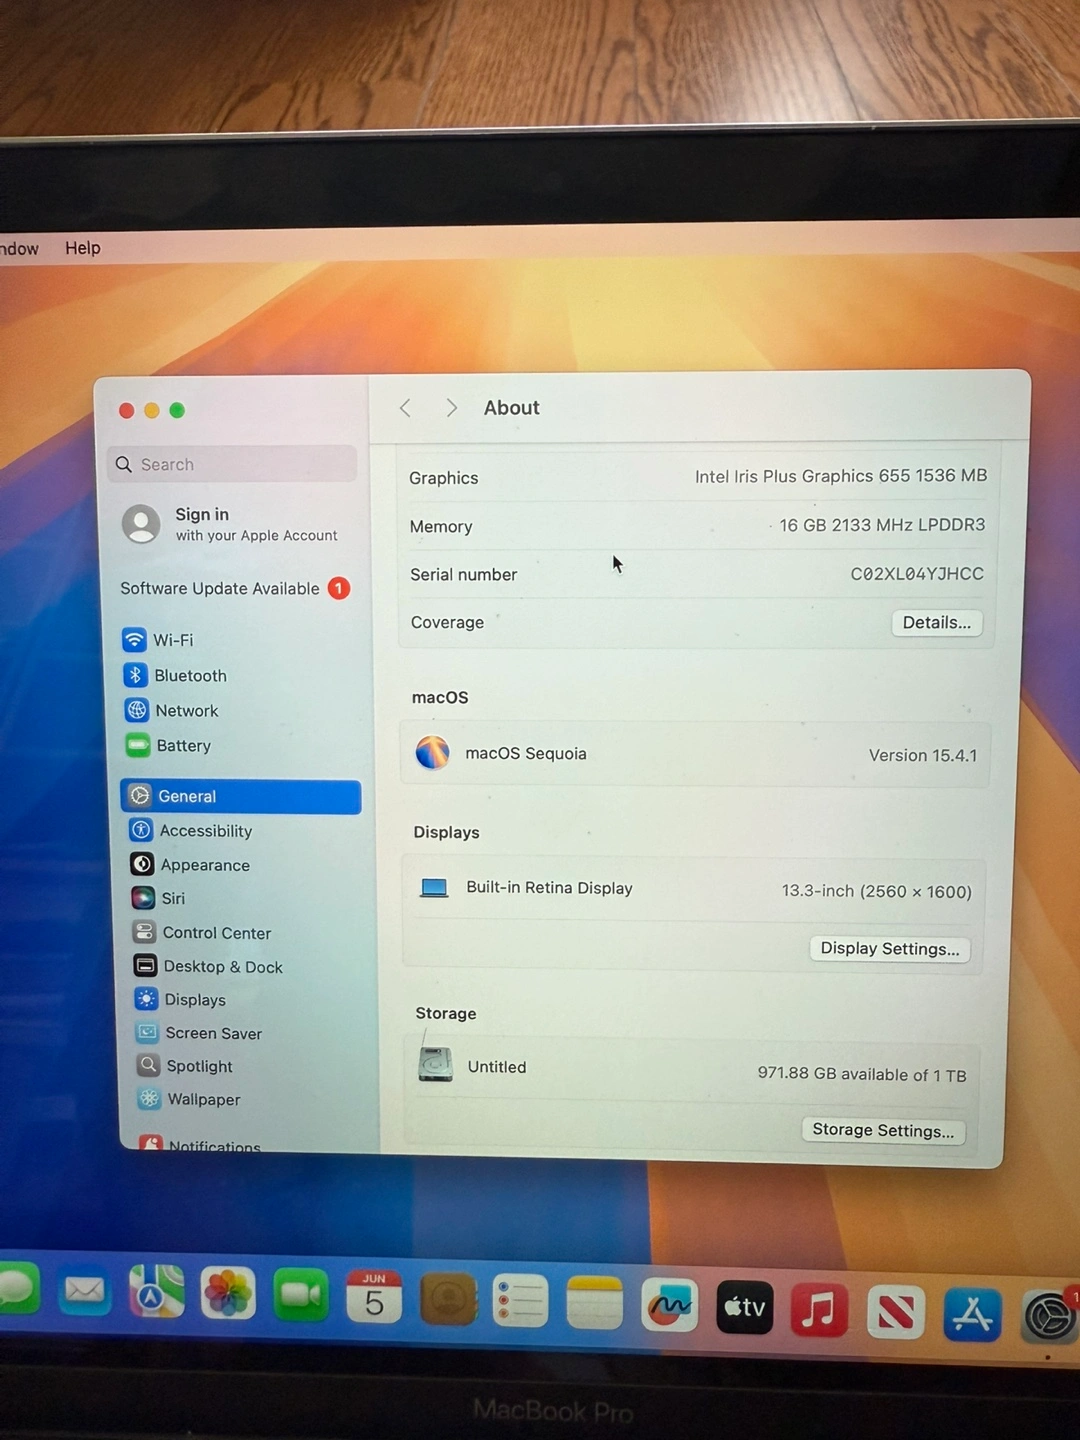The image size is (1080, 1440).
Task: Open the Help menu
Action: click(x=83, y=247)
